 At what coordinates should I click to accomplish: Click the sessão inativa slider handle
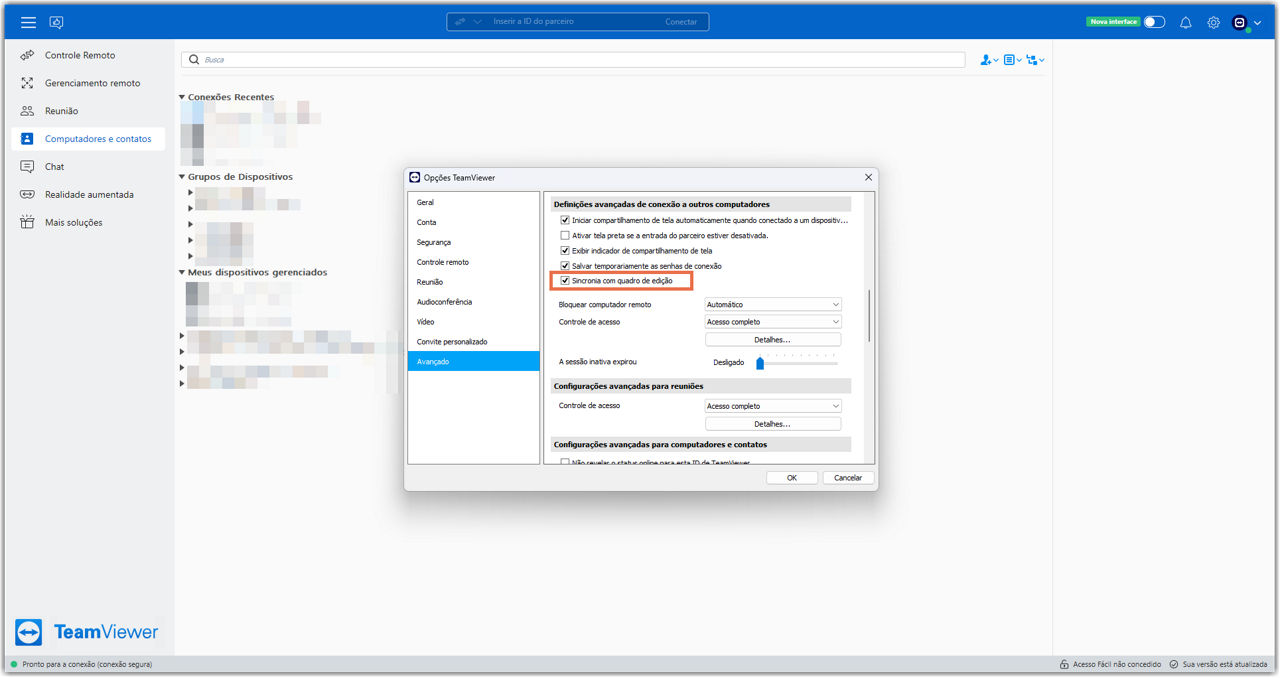(760, 363)
